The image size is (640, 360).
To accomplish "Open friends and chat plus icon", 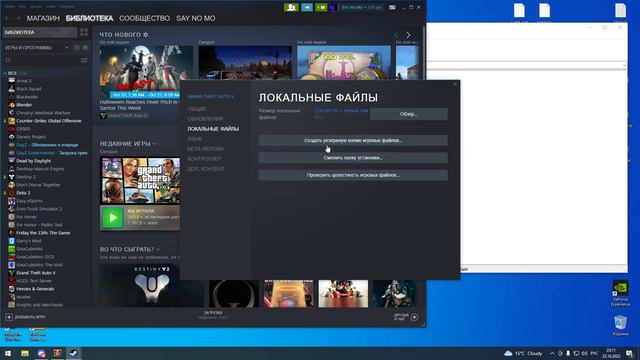I will pos(414,317).
